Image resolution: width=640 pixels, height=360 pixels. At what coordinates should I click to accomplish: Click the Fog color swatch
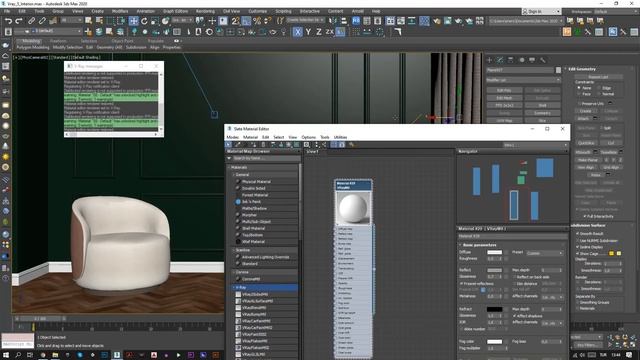tap(494, 341)
